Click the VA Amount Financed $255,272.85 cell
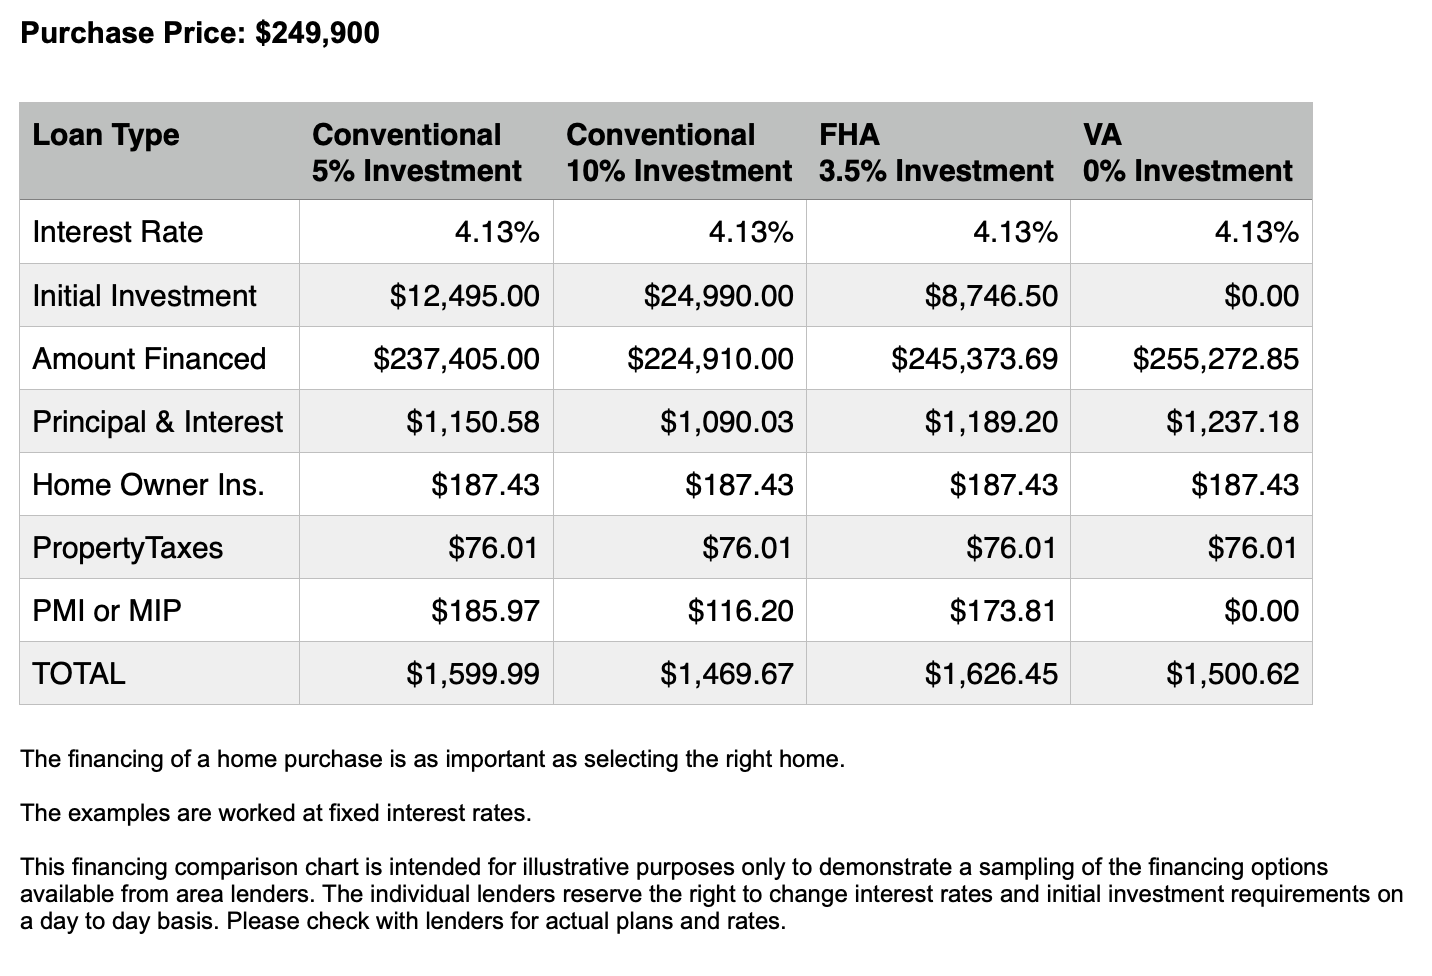The height and width of the screenshot is (976, 1432). 1191,358
